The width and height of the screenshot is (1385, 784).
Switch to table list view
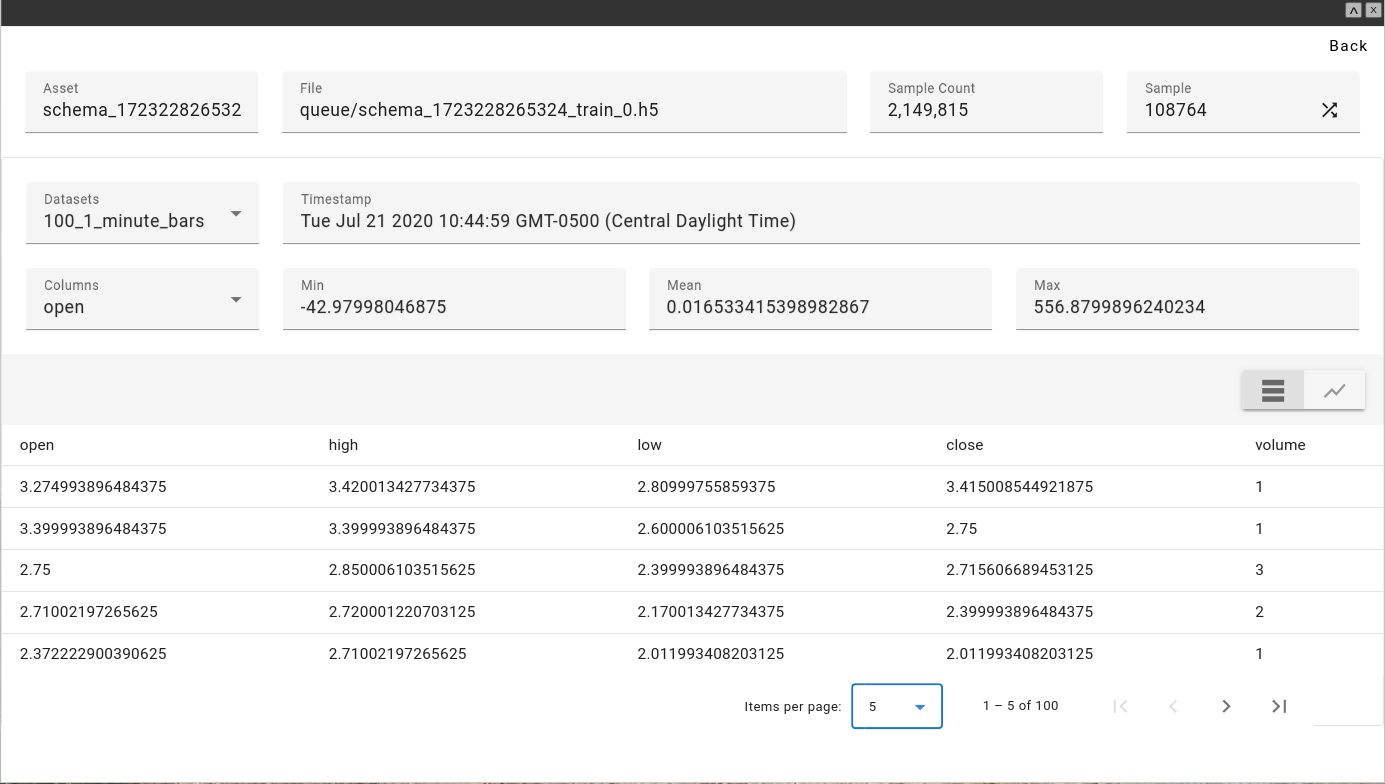pos(1272,391)
